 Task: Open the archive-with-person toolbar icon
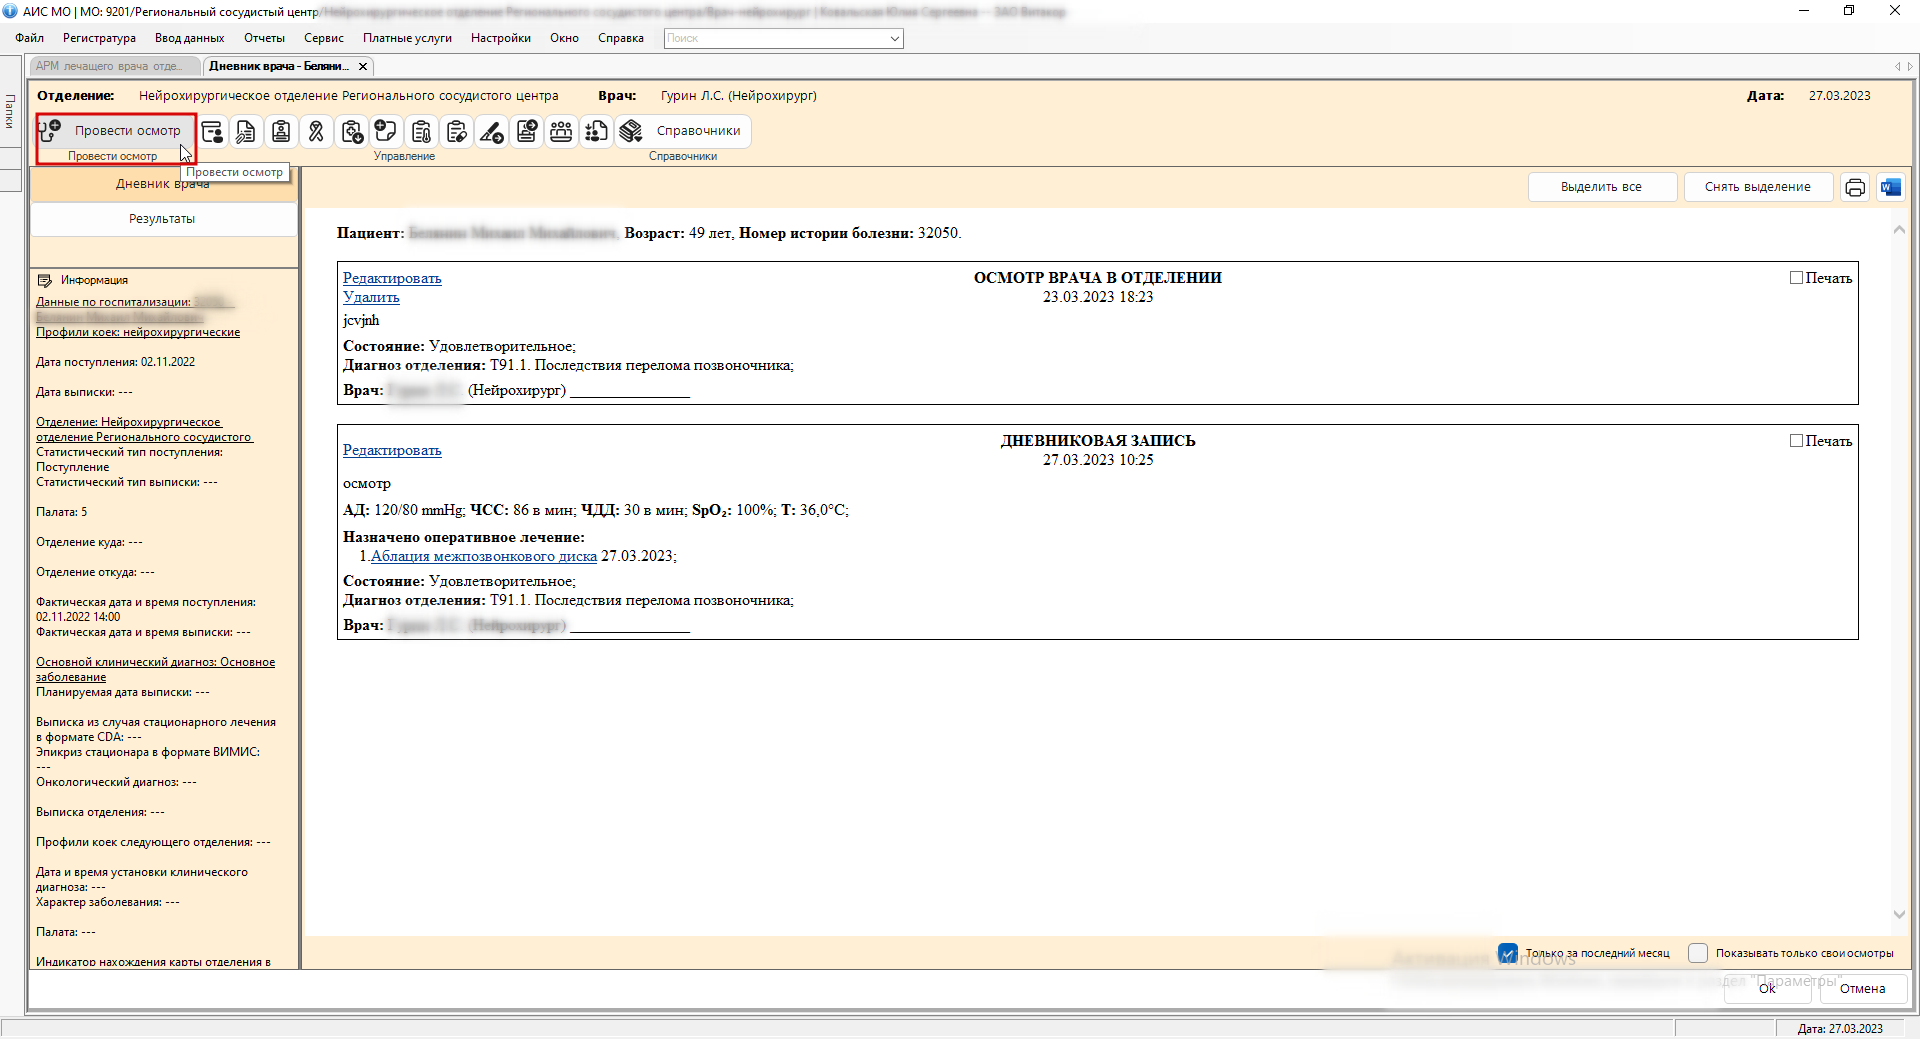click(212, 131)
